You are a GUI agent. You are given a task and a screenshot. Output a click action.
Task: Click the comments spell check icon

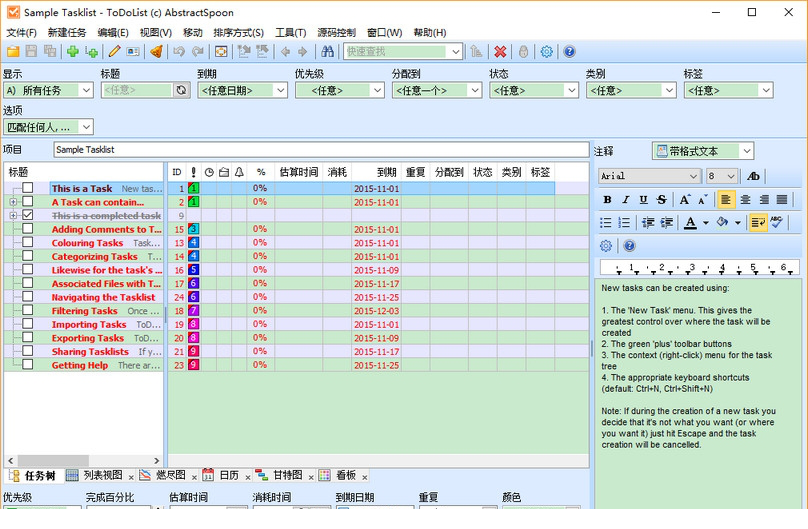point(777,223)
